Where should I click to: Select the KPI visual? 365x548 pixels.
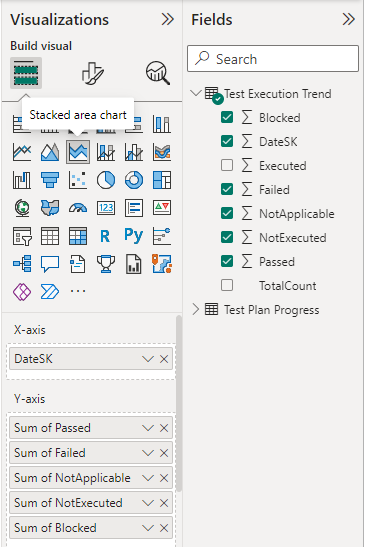point(162,208)
